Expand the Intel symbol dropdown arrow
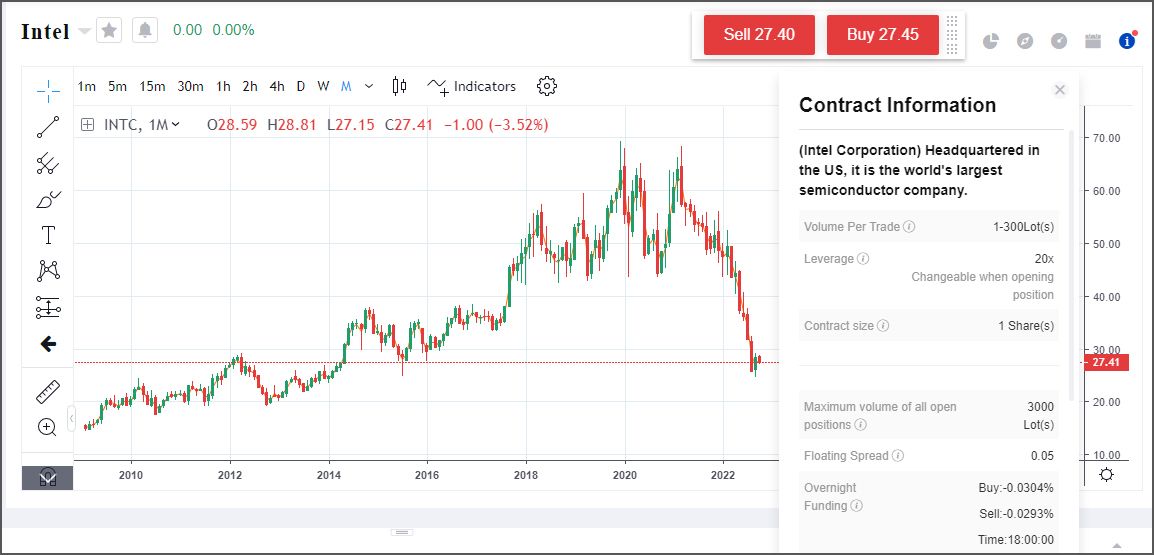The image size is (1154, 555). 84,31
